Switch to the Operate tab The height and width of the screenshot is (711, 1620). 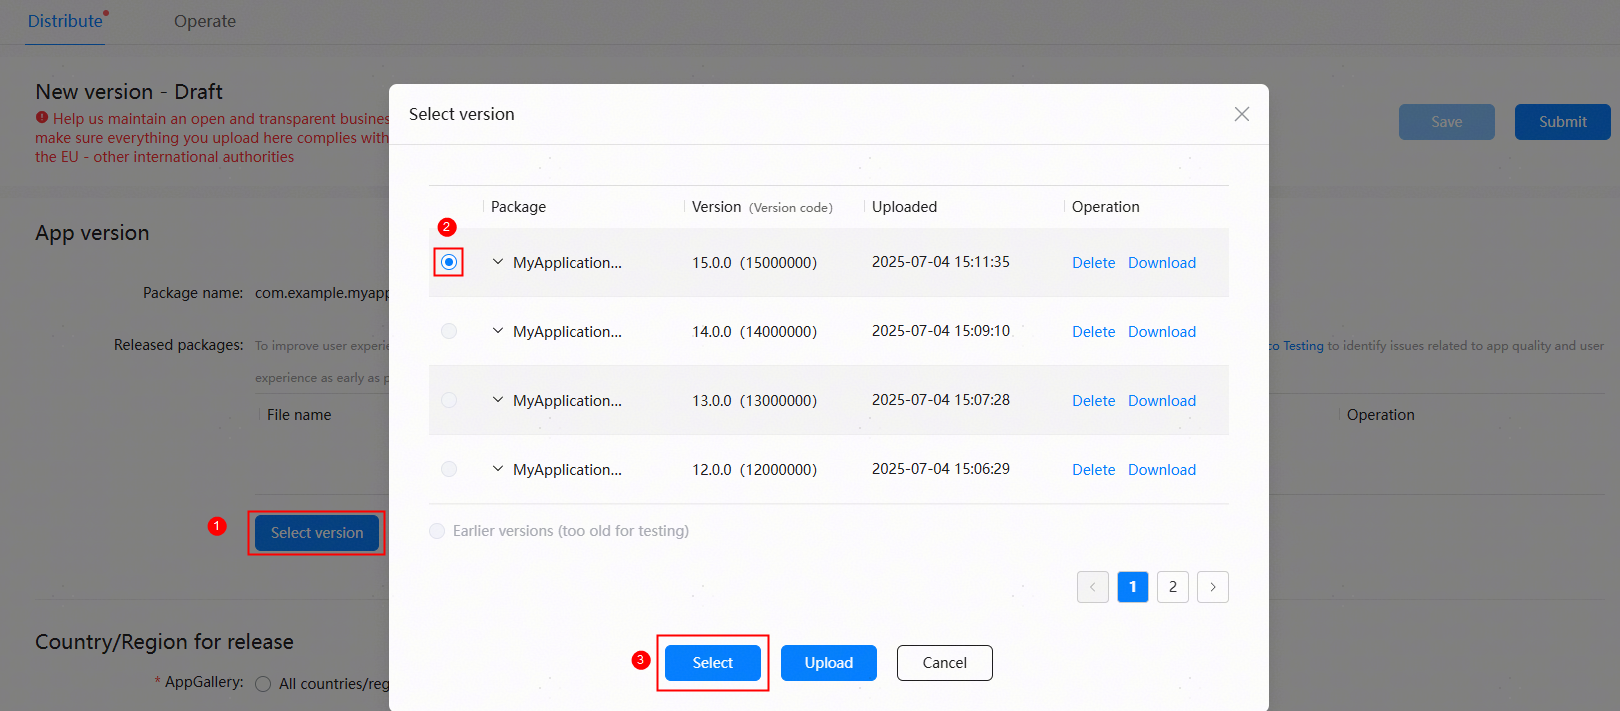205,21
